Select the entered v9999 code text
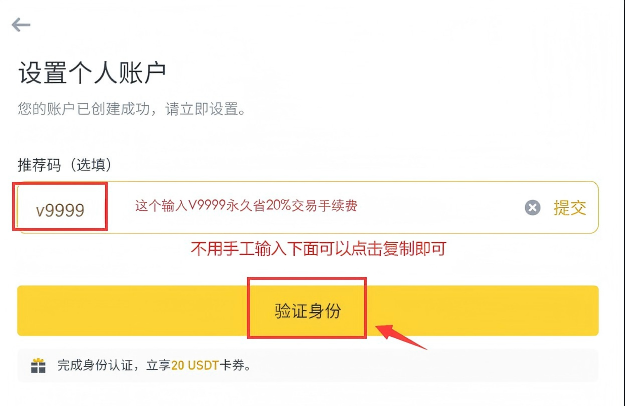Image resolution: width=625 pixels, height=406 pixels. 60,210
